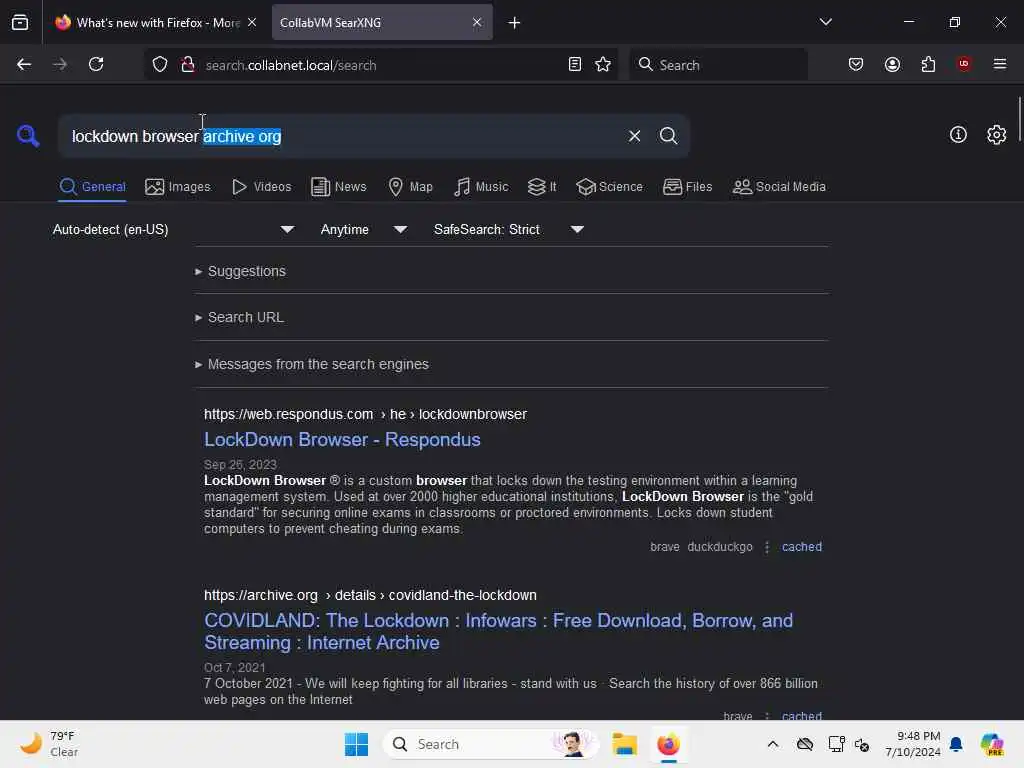Viewport: 1024px width, 768px height.
Task: Open Copilot preview icon in taskbar
Action: pos(991,744)
